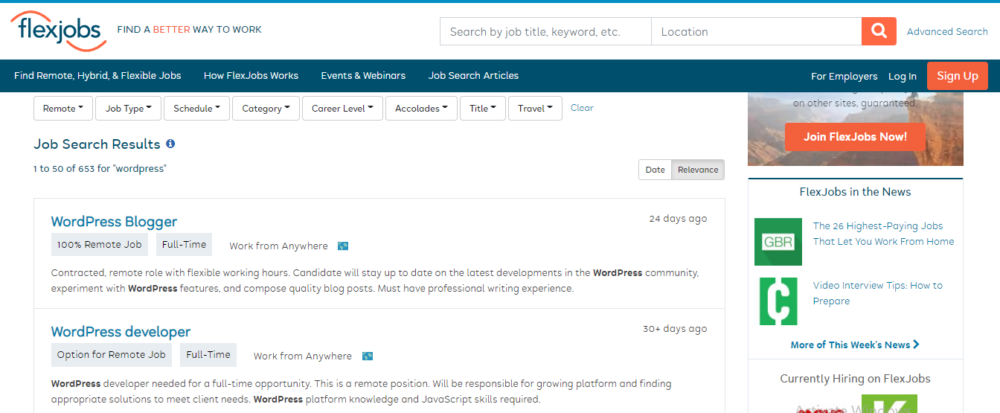1000x413 pixels.
Task: Click the Log In link
Action: point(902,76)
